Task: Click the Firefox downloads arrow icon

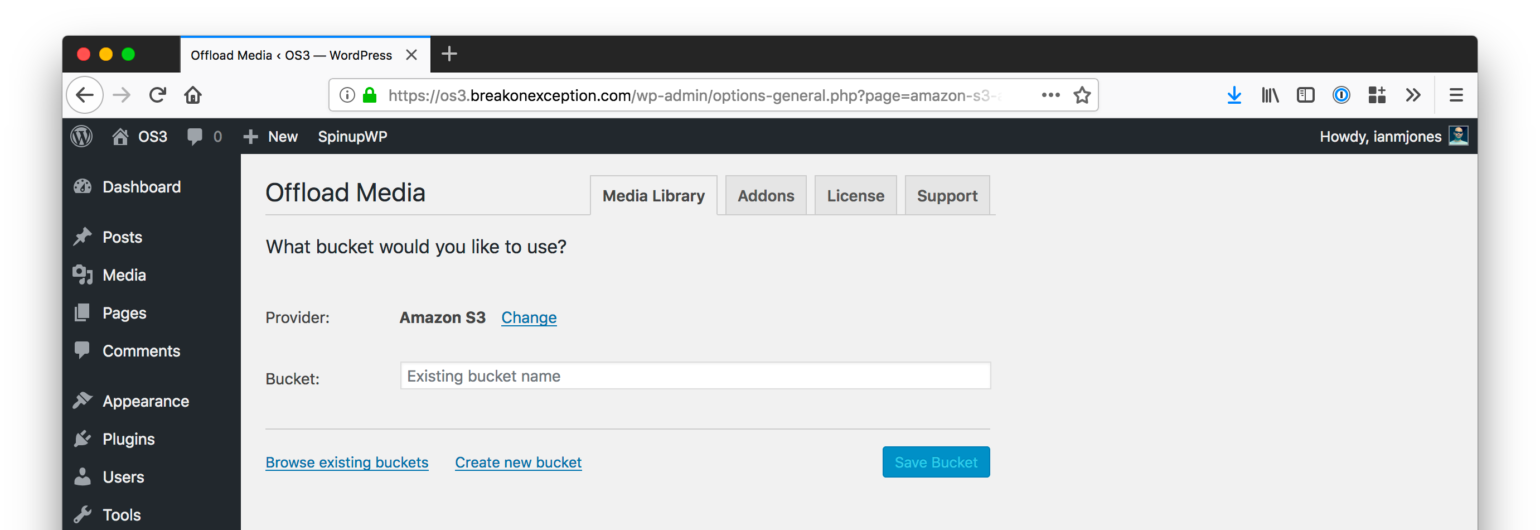Action: coord(1234,95)
